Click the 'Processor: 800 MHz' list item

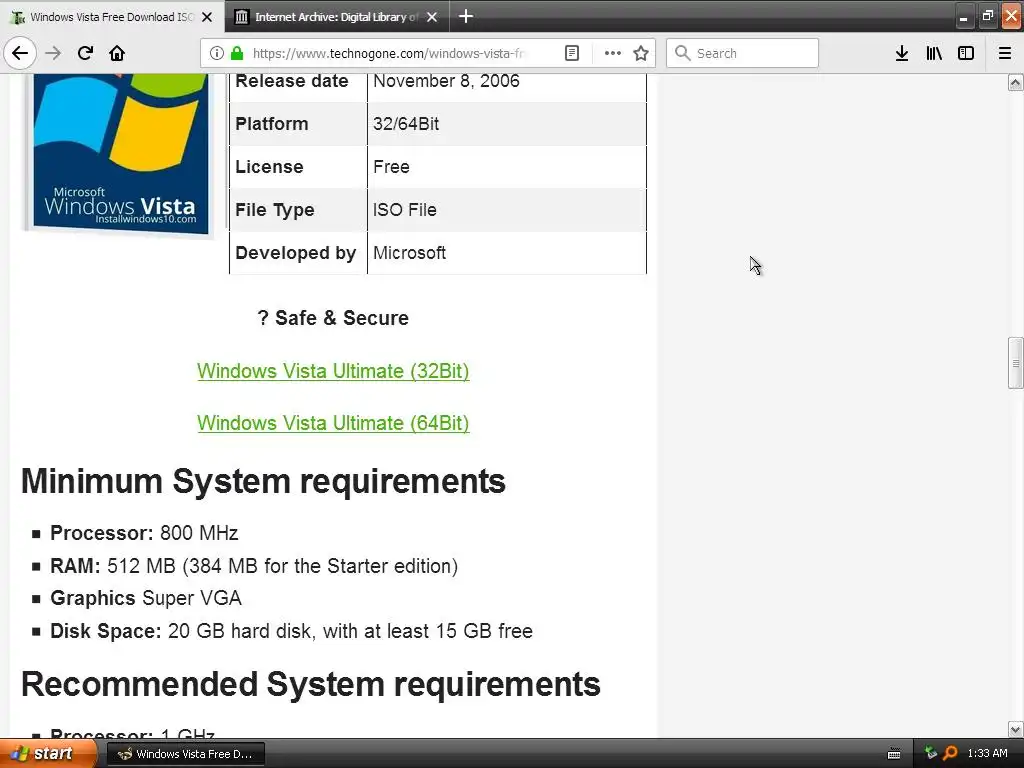tap(144, 533)
